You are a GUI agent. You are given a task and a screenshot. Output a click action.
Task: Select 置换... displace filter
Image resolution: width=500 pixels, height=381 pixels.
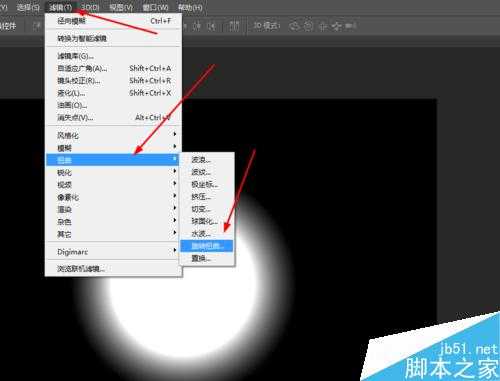(x=207, y=258)
